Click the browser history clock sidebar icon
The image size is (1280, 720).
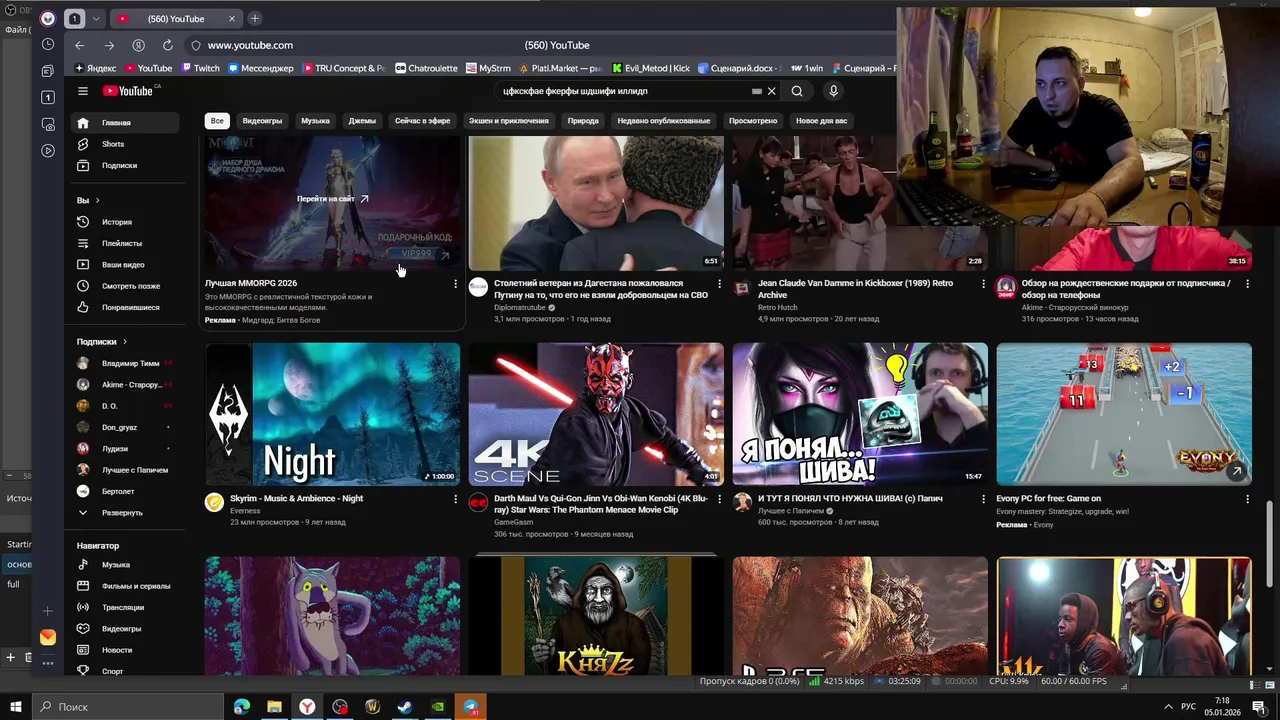pos(48,44)
